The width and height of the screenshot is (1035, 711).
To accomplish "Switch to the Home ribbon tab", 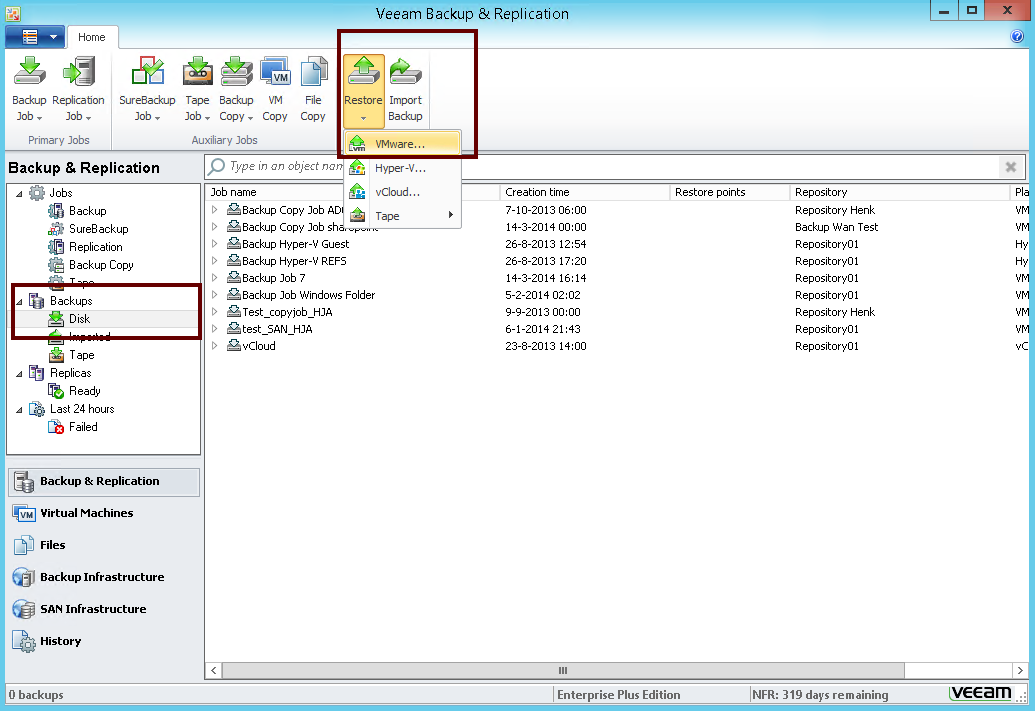I will click(x=92, y=37).
